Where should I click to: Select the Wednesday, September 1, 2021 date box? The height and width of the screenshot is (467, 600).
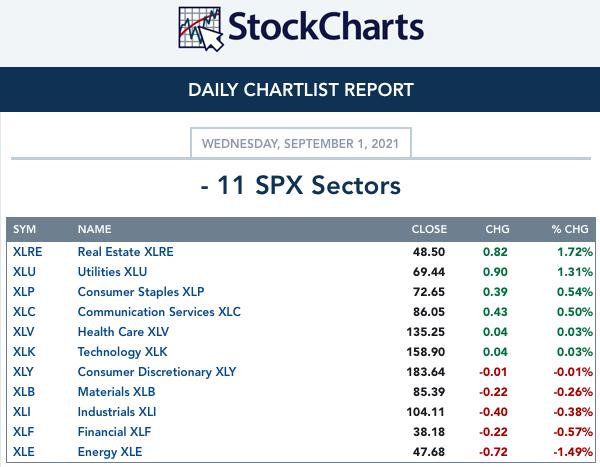pyautogui.click(x=301, y=143)
